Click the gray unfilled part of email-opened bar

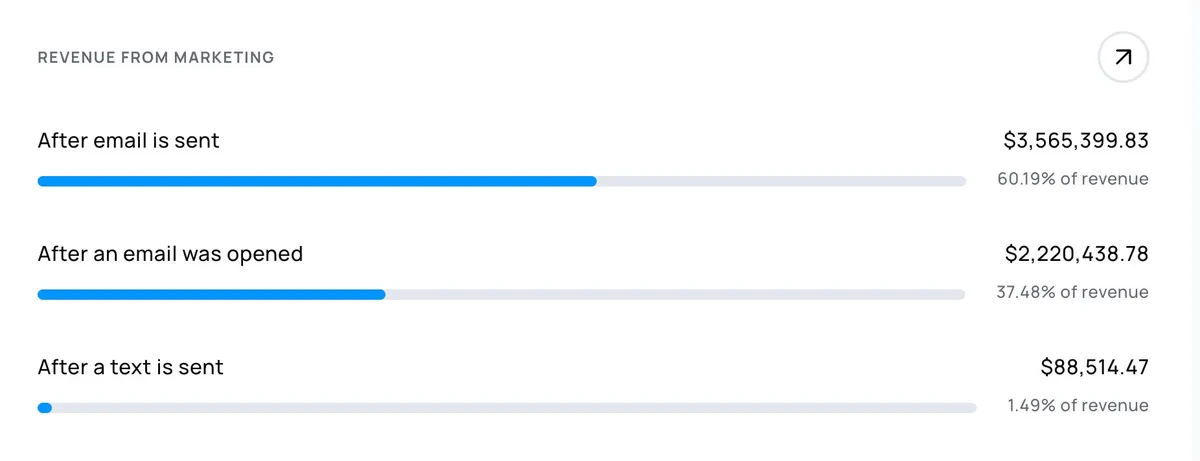click(675, 294)
